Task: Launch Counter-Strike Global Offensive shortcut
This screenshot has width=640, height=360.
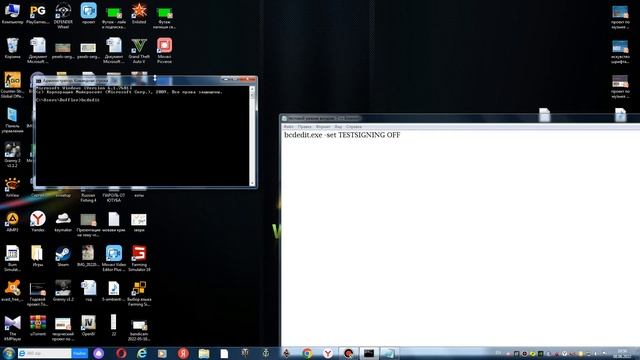Action: point(12,85)
